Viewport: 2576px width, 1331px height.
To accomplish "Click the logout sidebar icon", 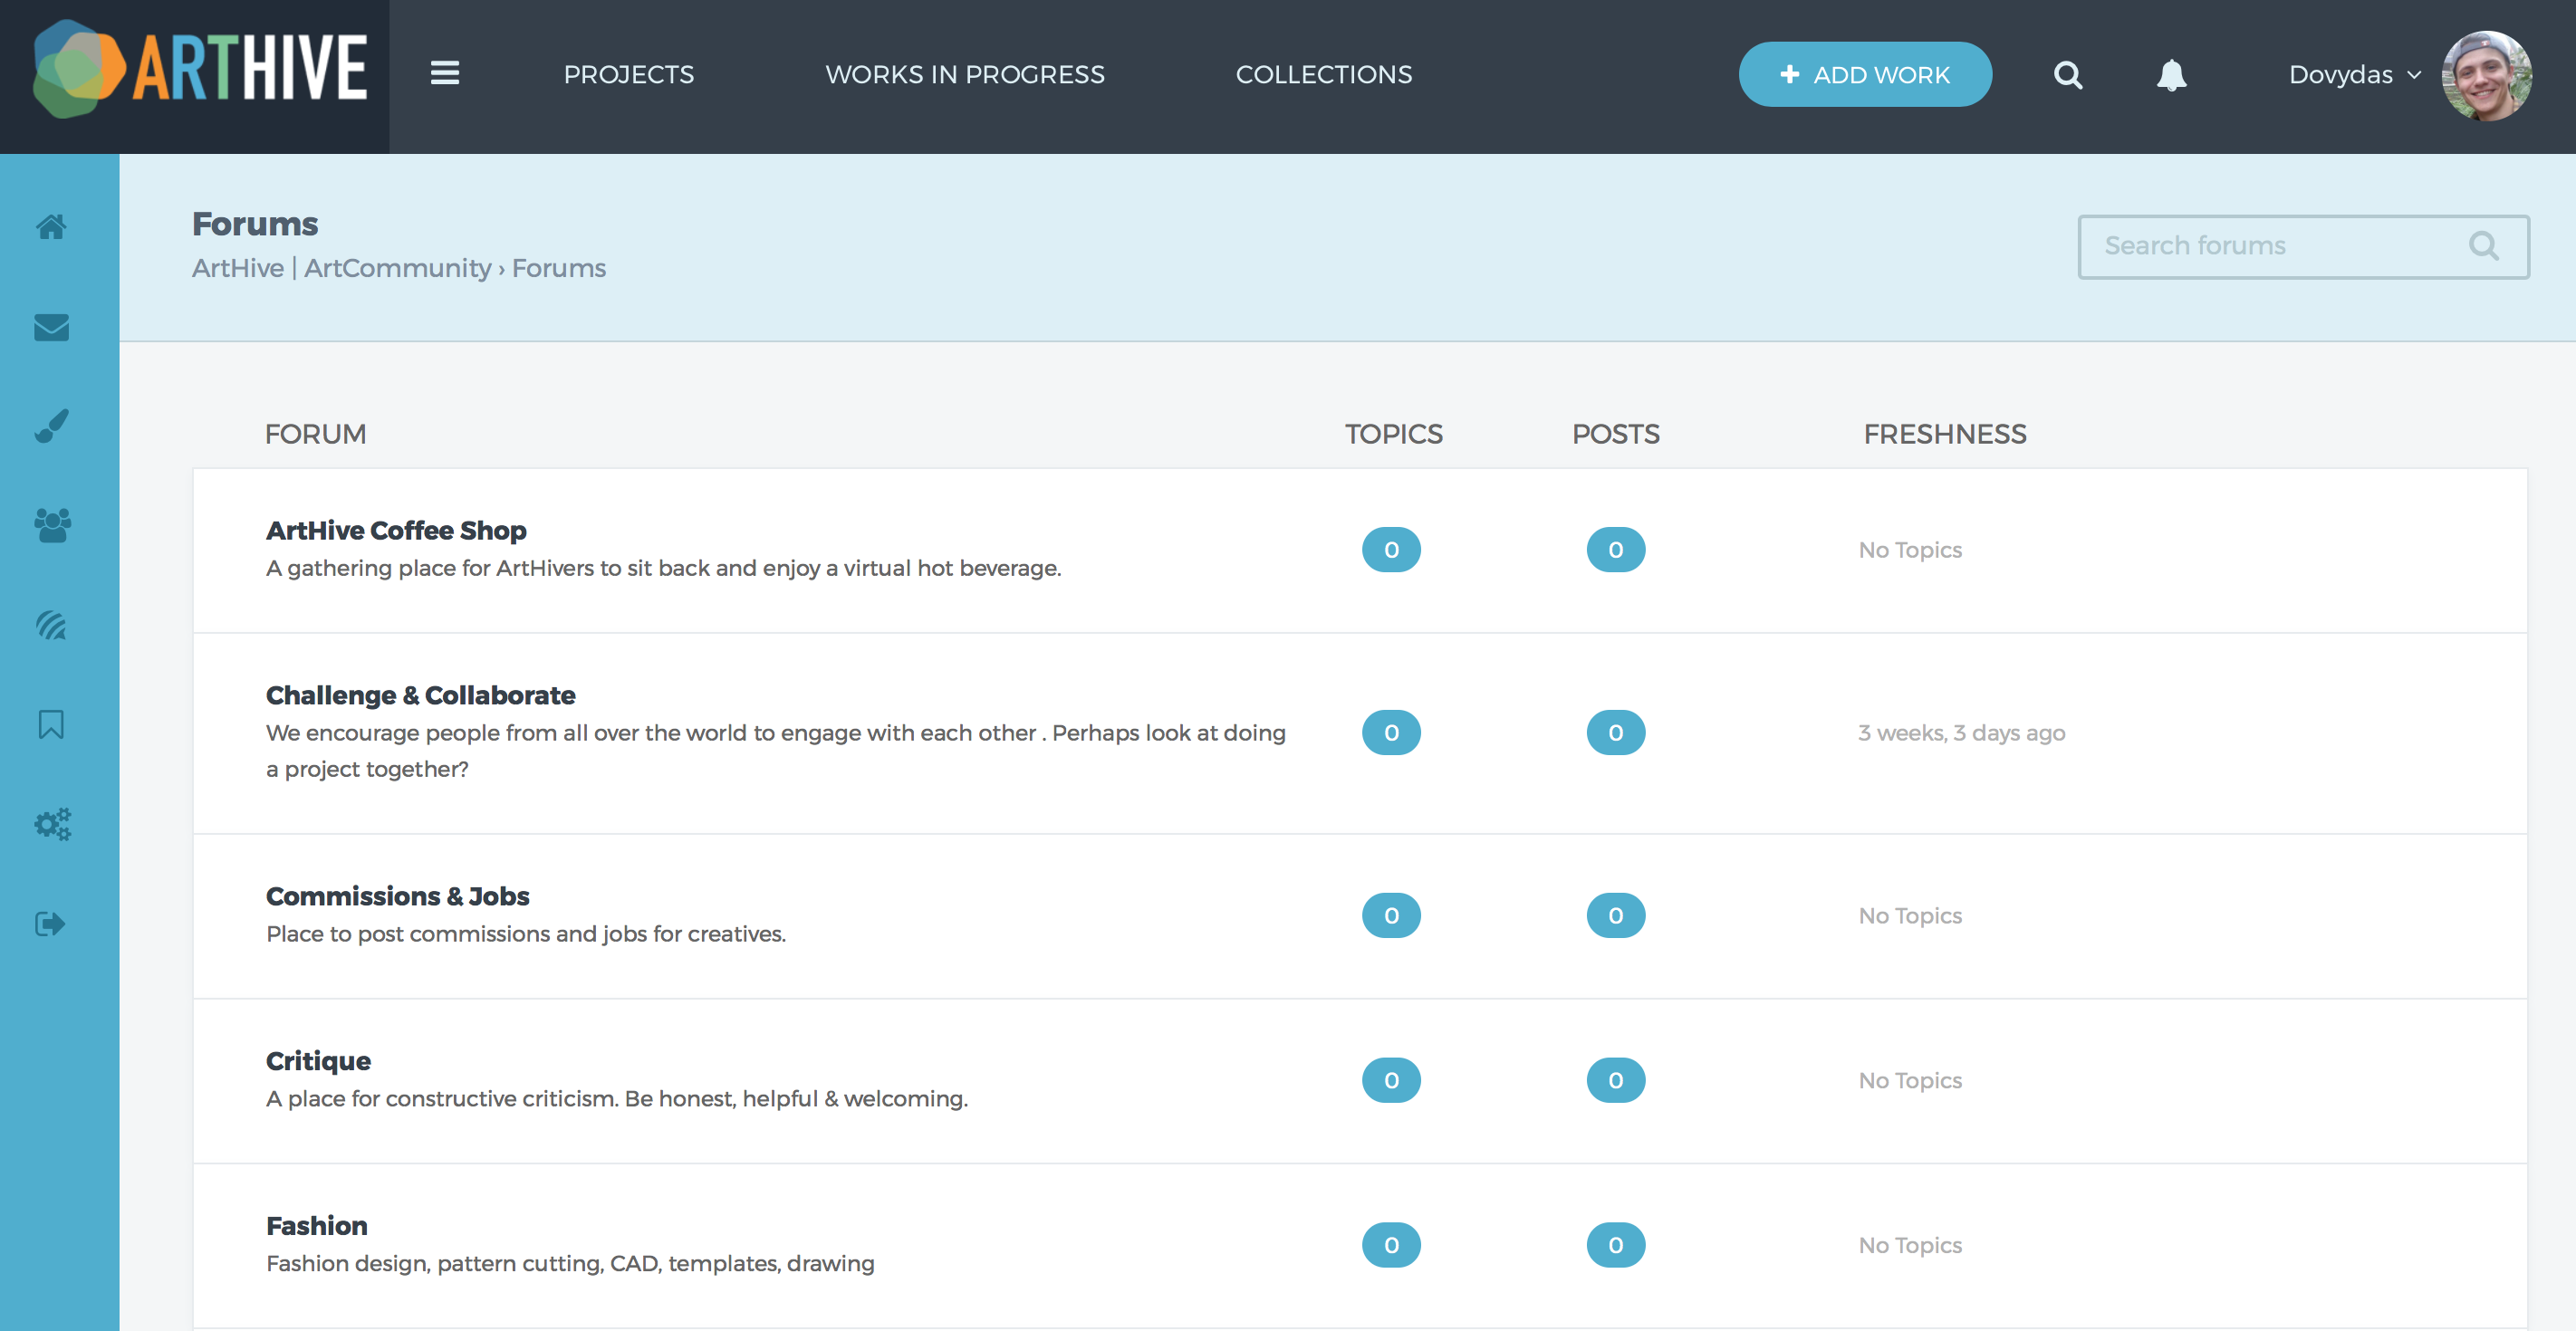I will point(50,923).
